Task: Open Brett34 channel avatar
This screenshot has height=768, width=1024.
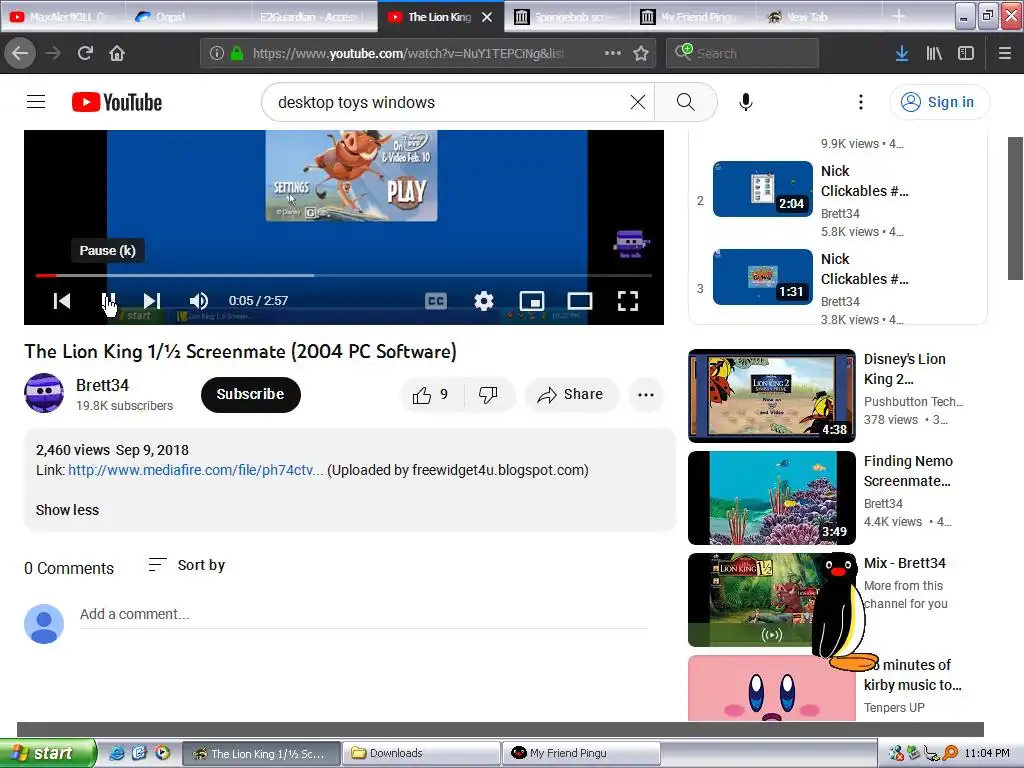Action: pos(44,393)
